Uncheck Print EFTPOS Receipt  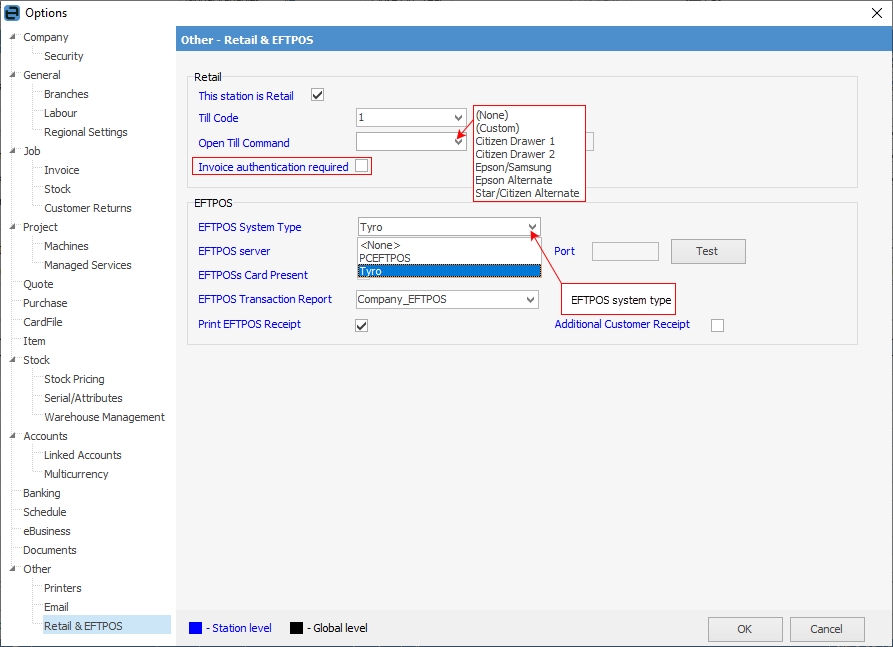point(362,325)
